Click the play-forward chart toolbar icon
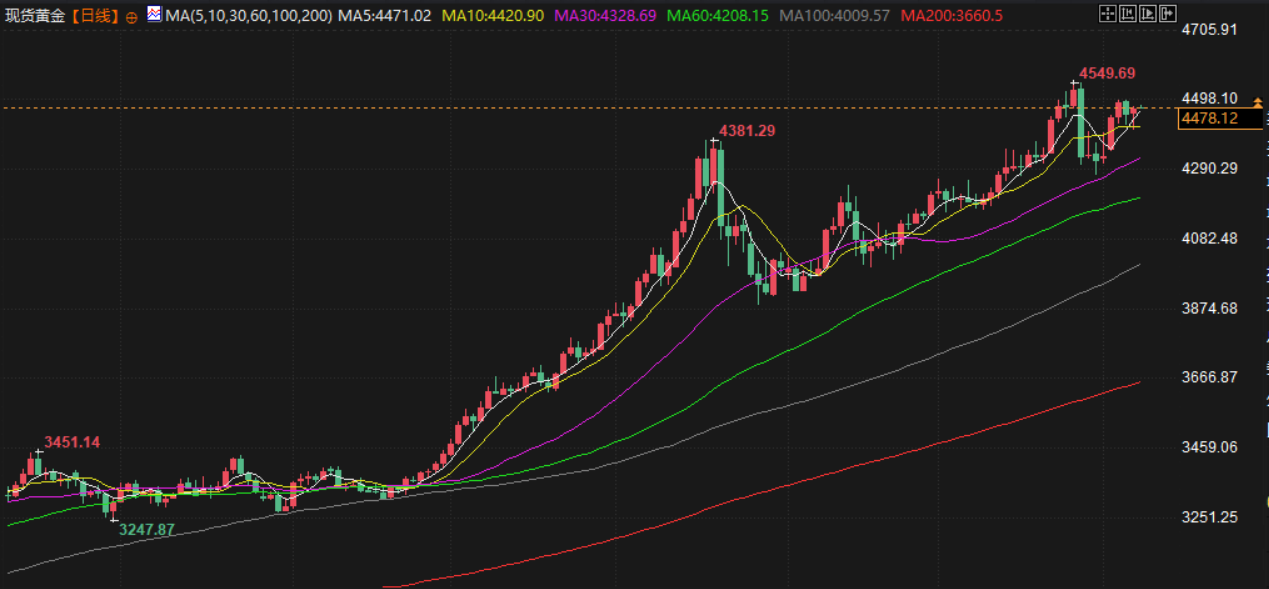 1148,14
